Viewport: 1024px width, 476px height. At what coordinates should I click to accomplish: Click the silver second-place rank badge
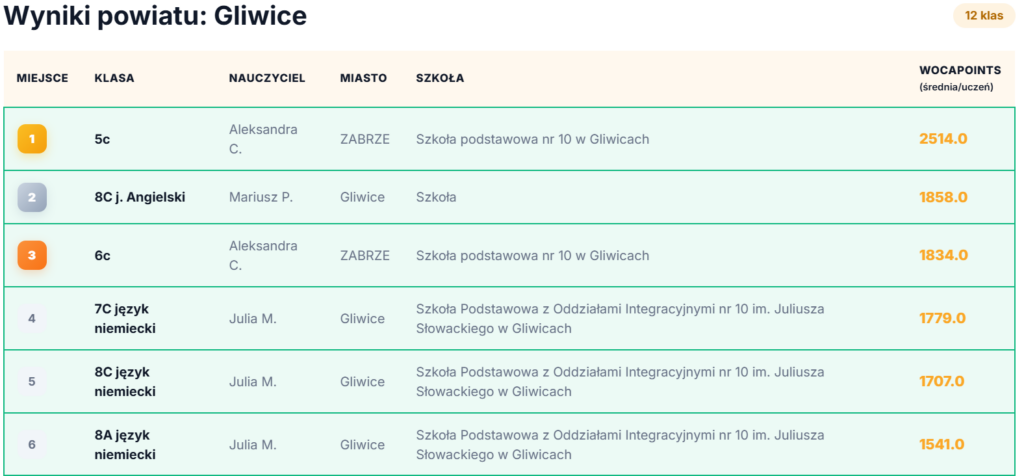click(x=32, y=197)
